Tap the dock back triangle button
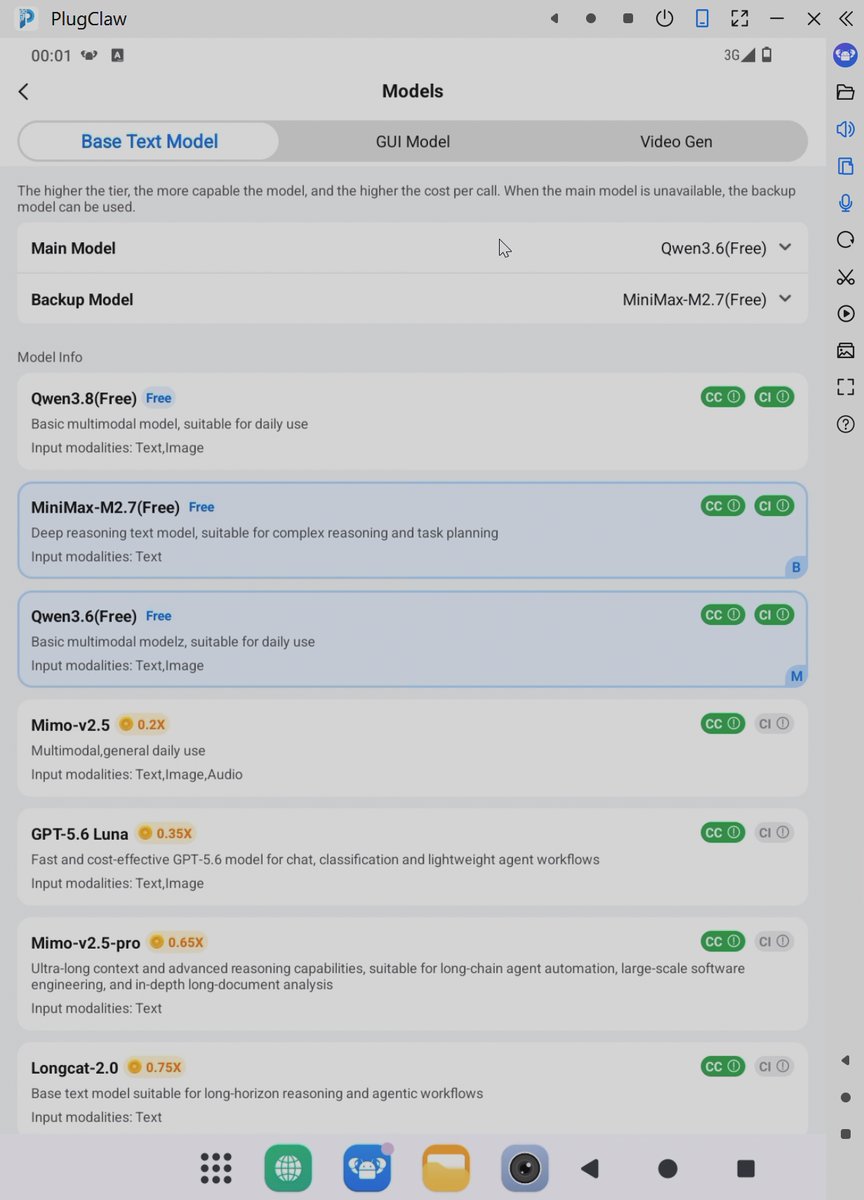Viewport: 864px width, 1200px height. [x=590, y=1168]
